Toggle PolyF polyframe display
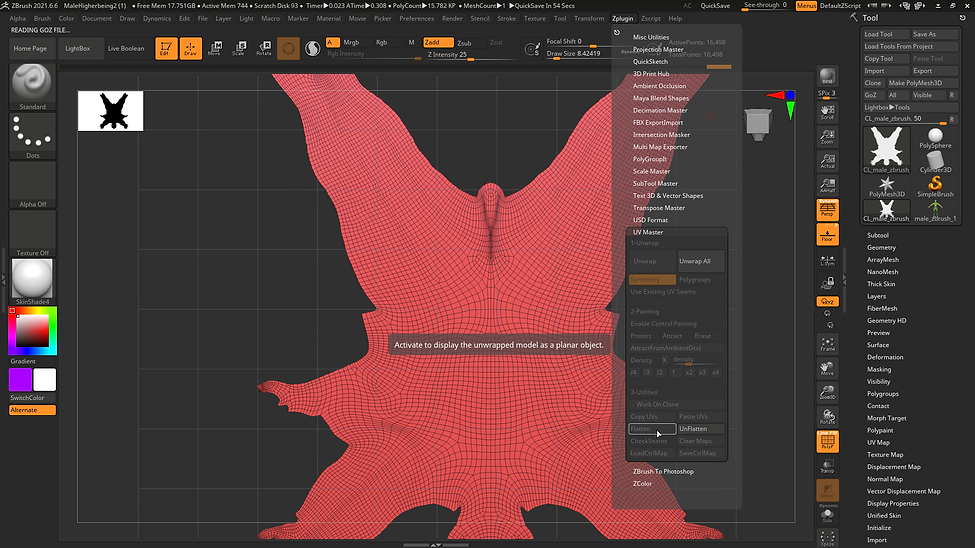 [x=827, y=441]
